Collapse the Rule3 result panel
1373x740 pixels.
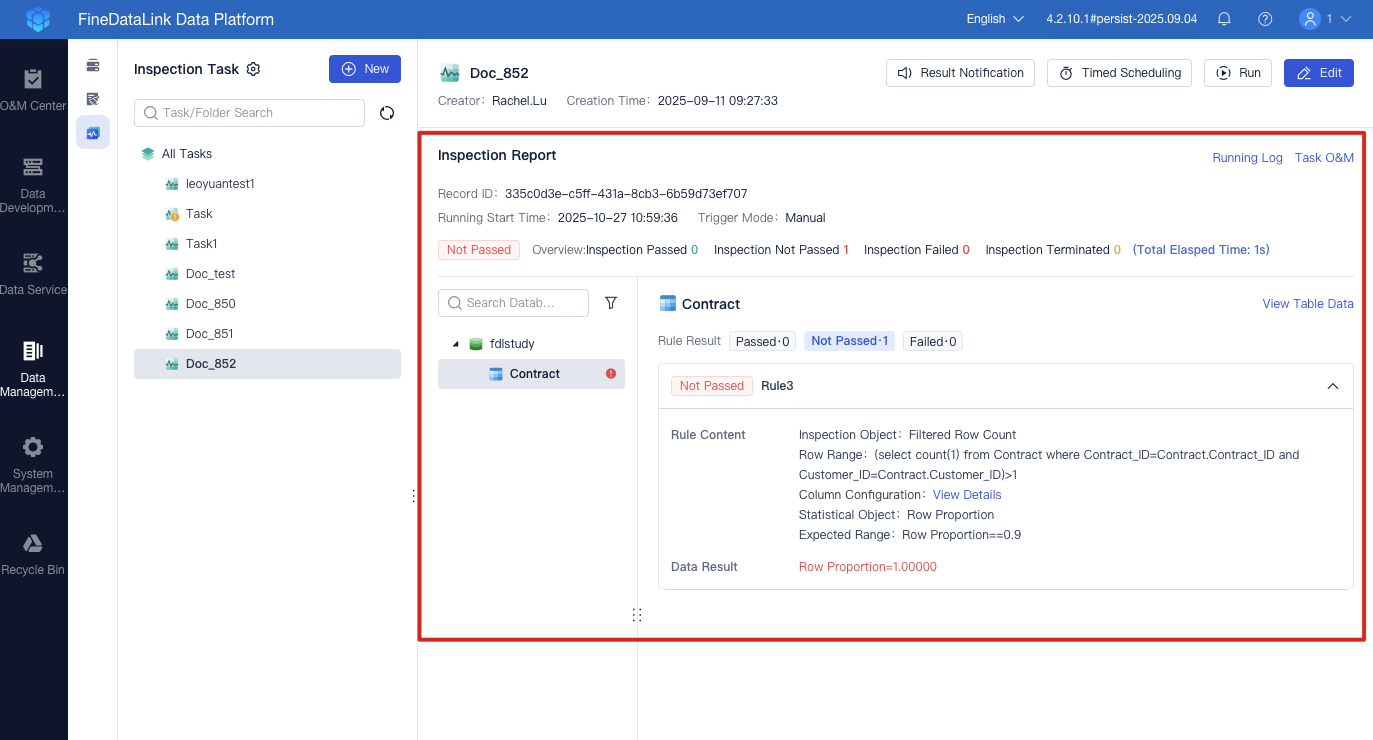[x=1332, y=386]
